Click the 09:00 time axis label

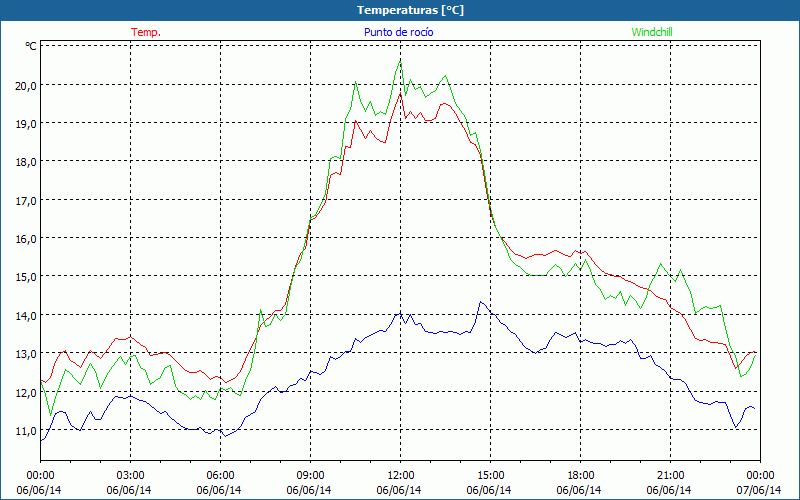310,476
